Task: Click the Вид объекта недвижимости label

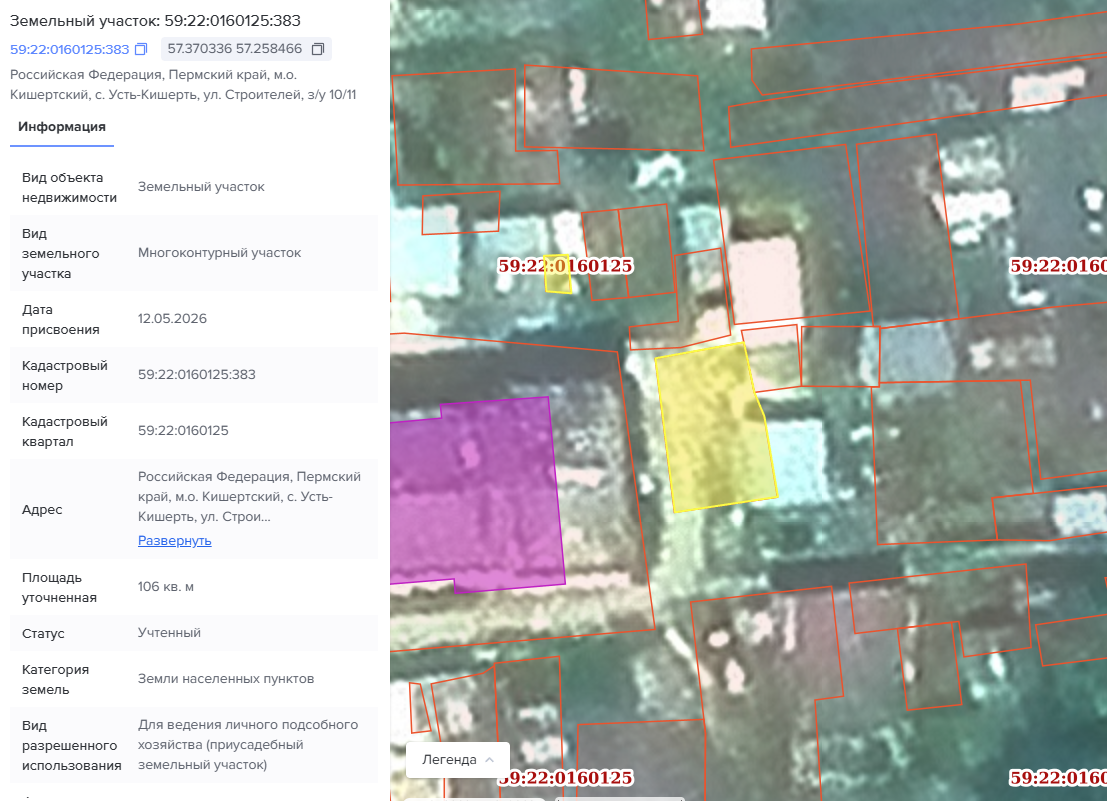Action: [69, 188]
